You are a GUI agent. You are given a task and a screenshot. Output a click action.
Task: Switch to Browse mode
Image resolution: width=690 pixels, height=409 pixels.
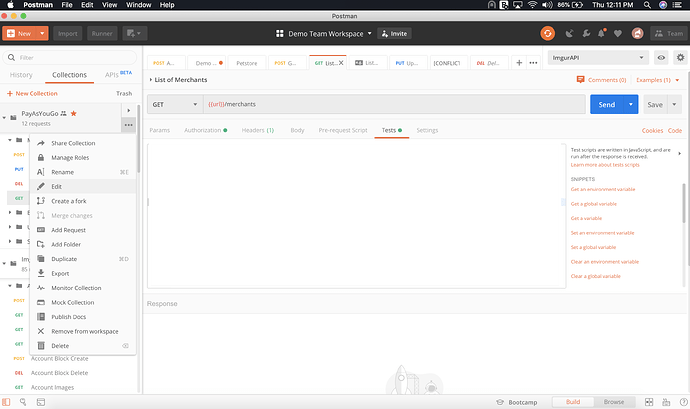point(614,402)
